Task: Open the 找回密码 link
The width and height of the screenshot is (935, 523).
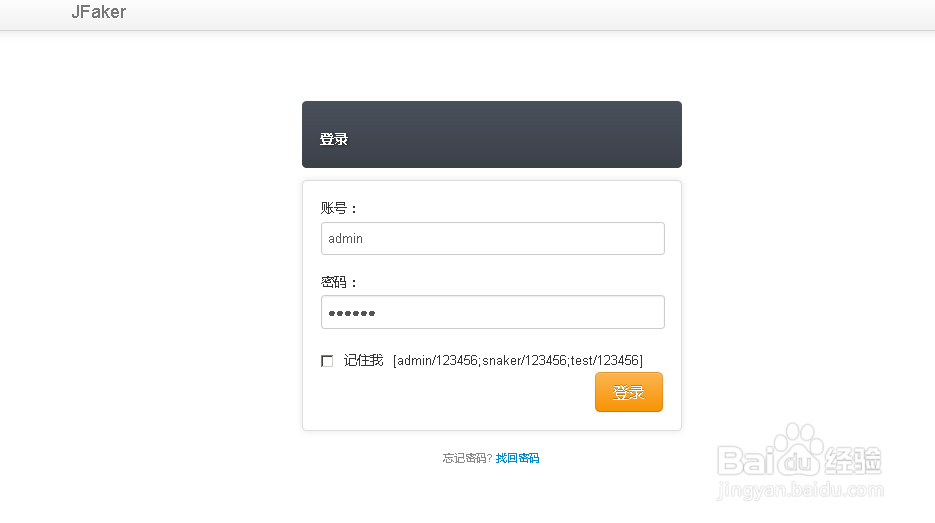Action: (x=517, y=459)
